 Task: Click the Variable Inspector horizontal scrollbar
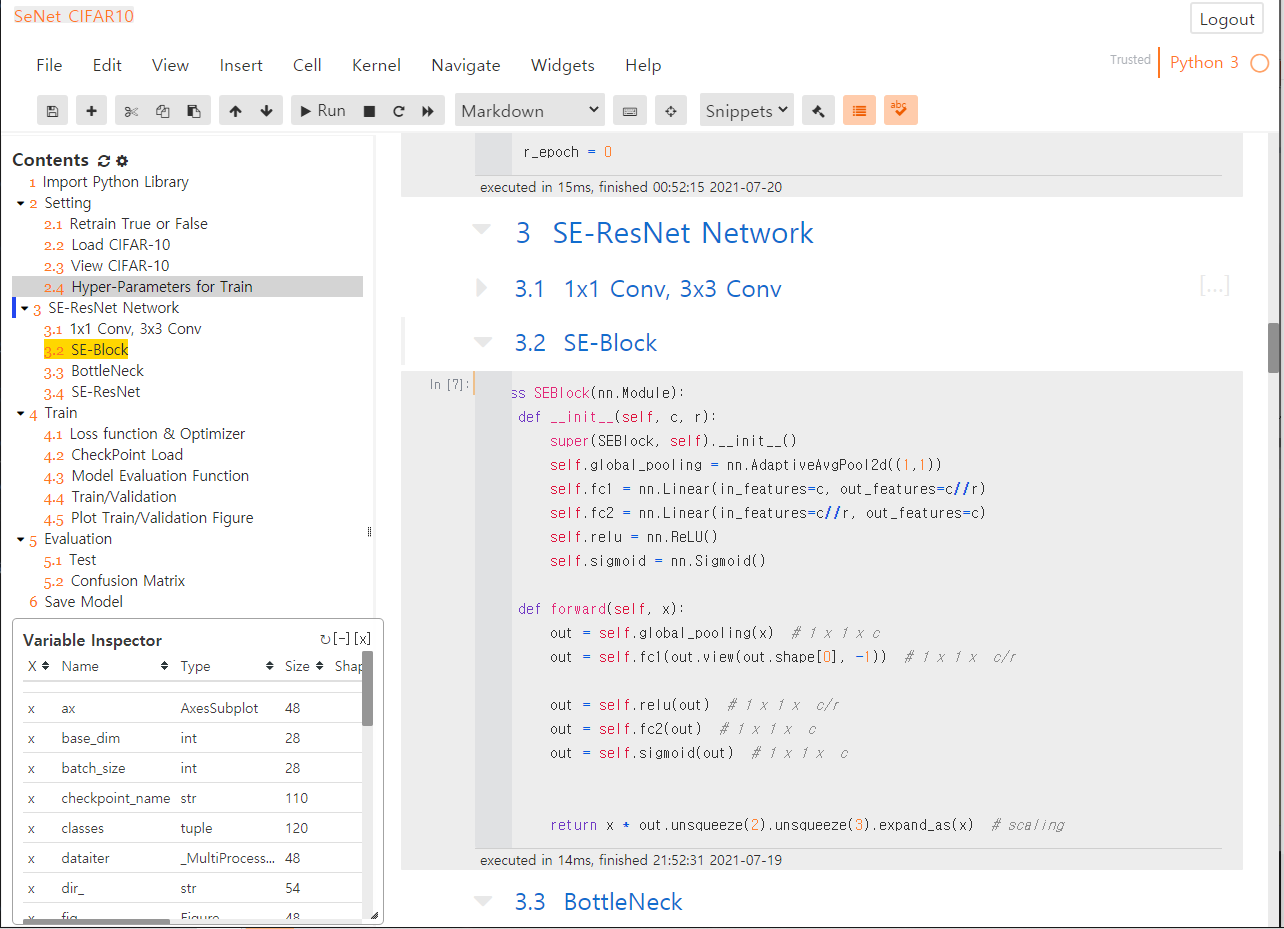point(97,921)
